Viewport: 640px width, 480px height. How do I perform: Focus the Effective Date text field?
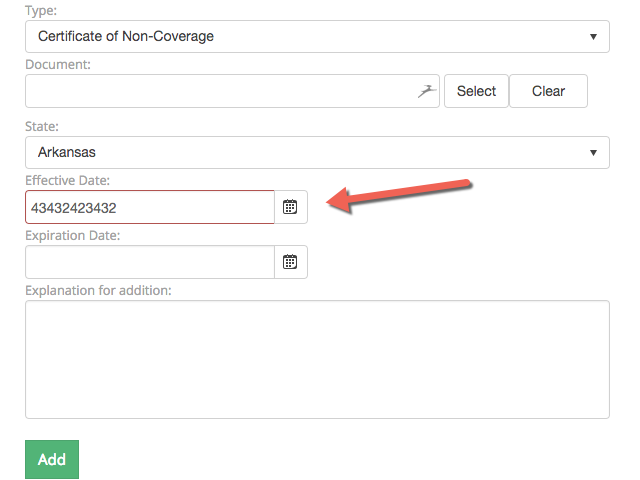click(x=150, y=207)
